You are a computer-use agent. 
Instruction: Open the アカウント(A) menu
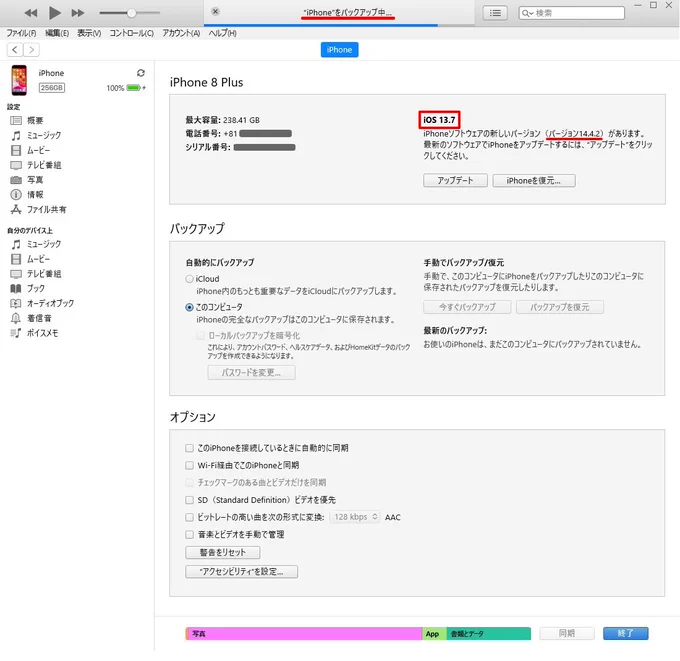[x=181, y=33]
